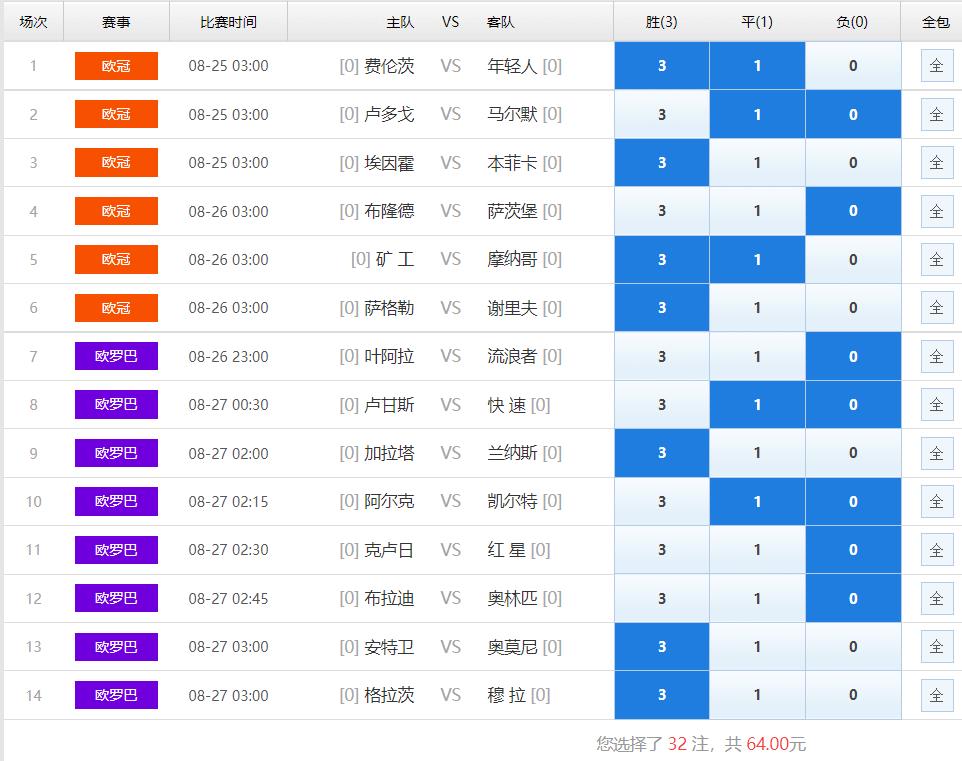Toggle win (3) for match 6 萨格勒

pos(661,307)
